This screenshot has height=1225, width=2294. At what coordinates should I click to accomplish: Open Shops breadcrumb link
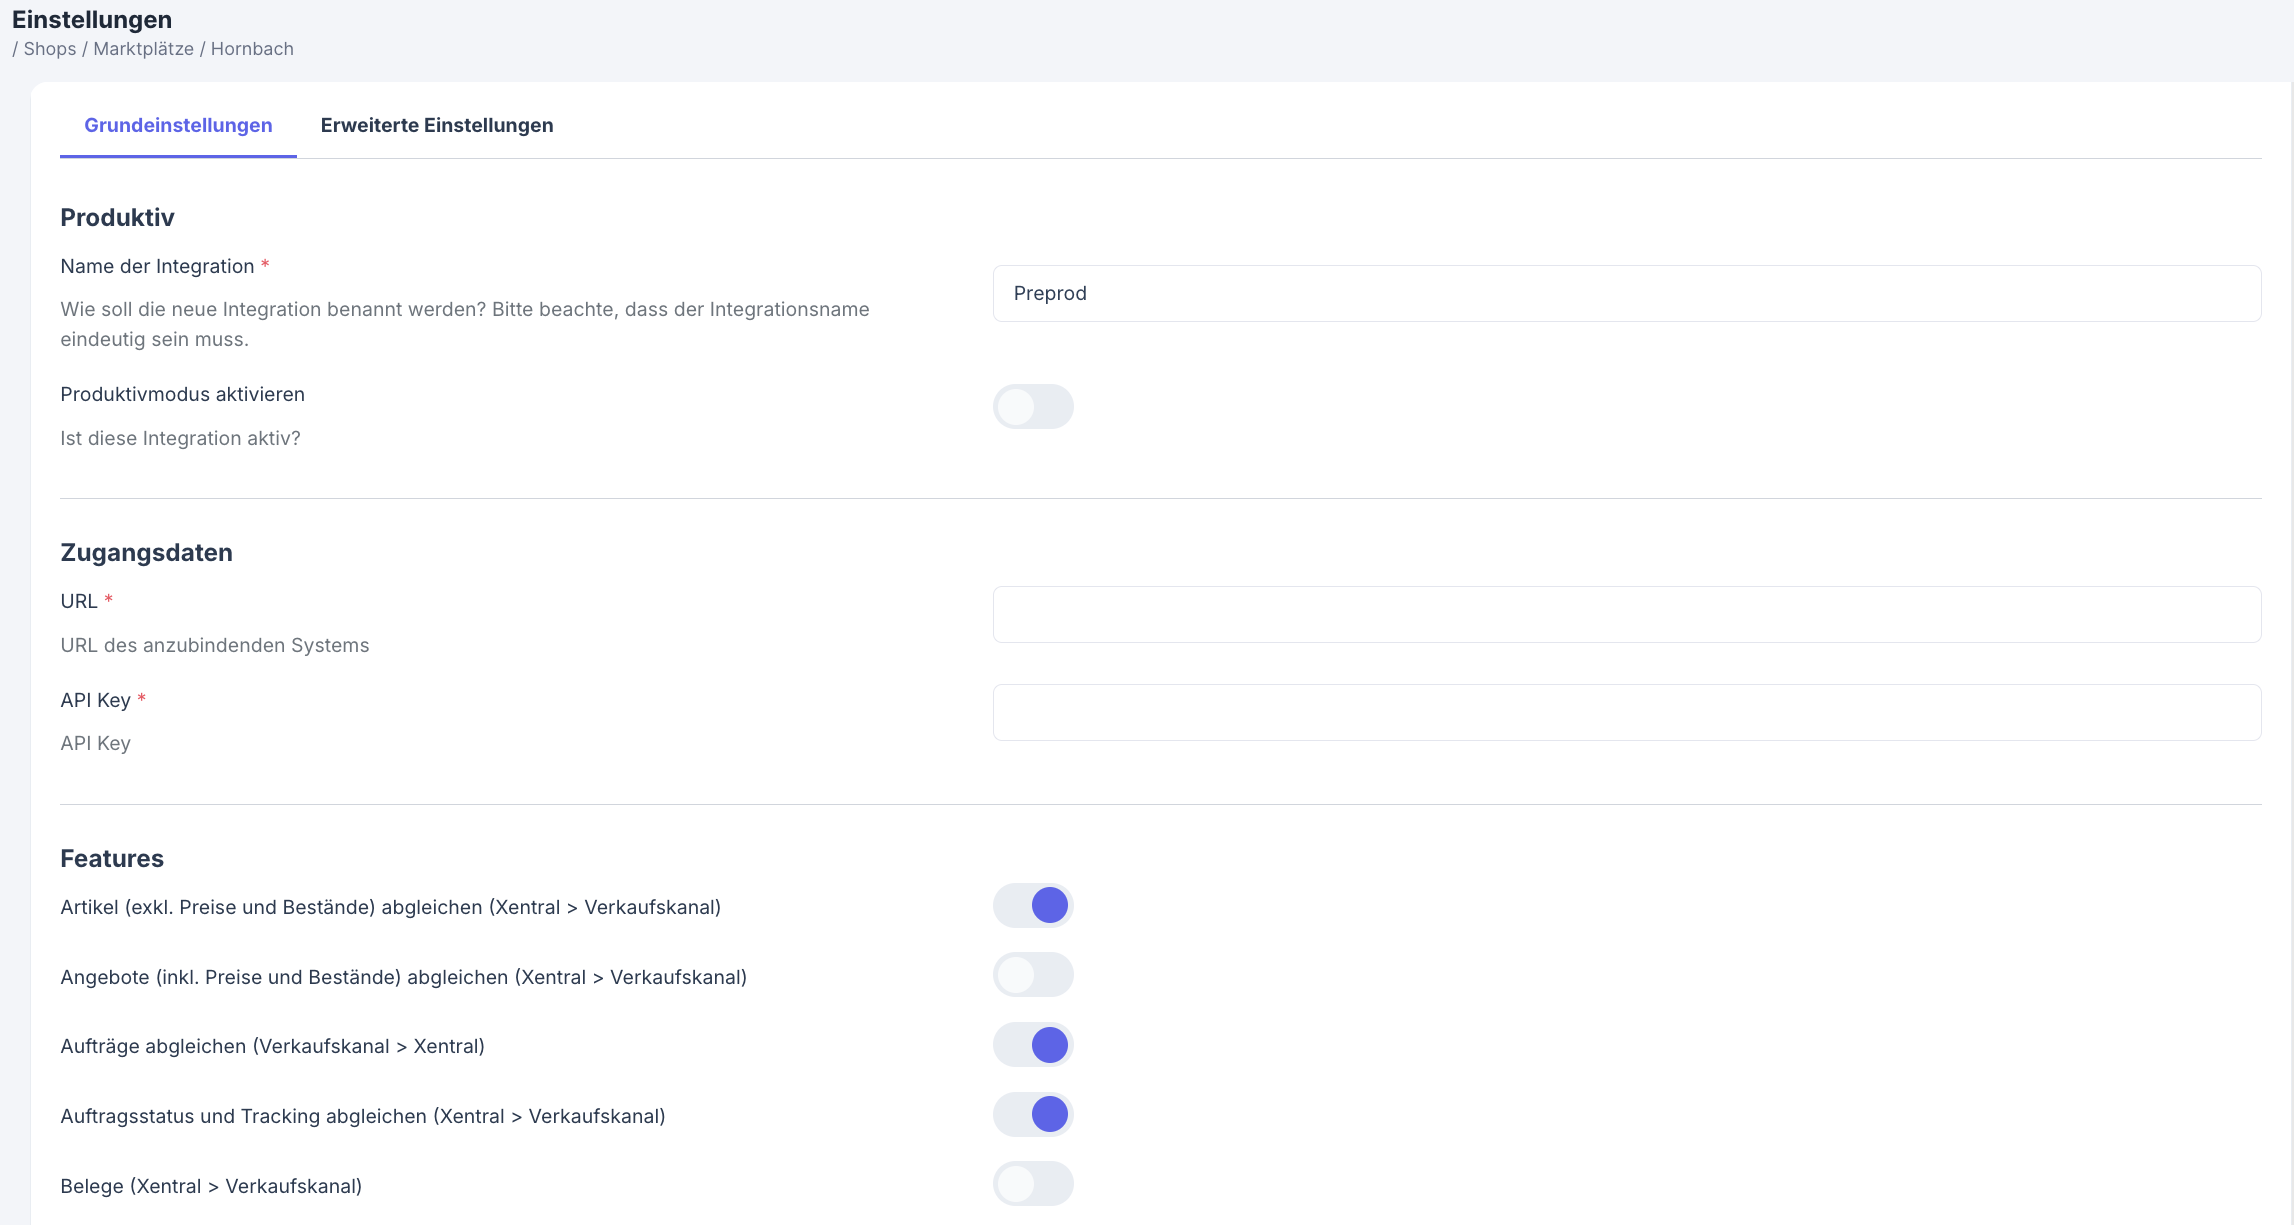tap(50, 49)
